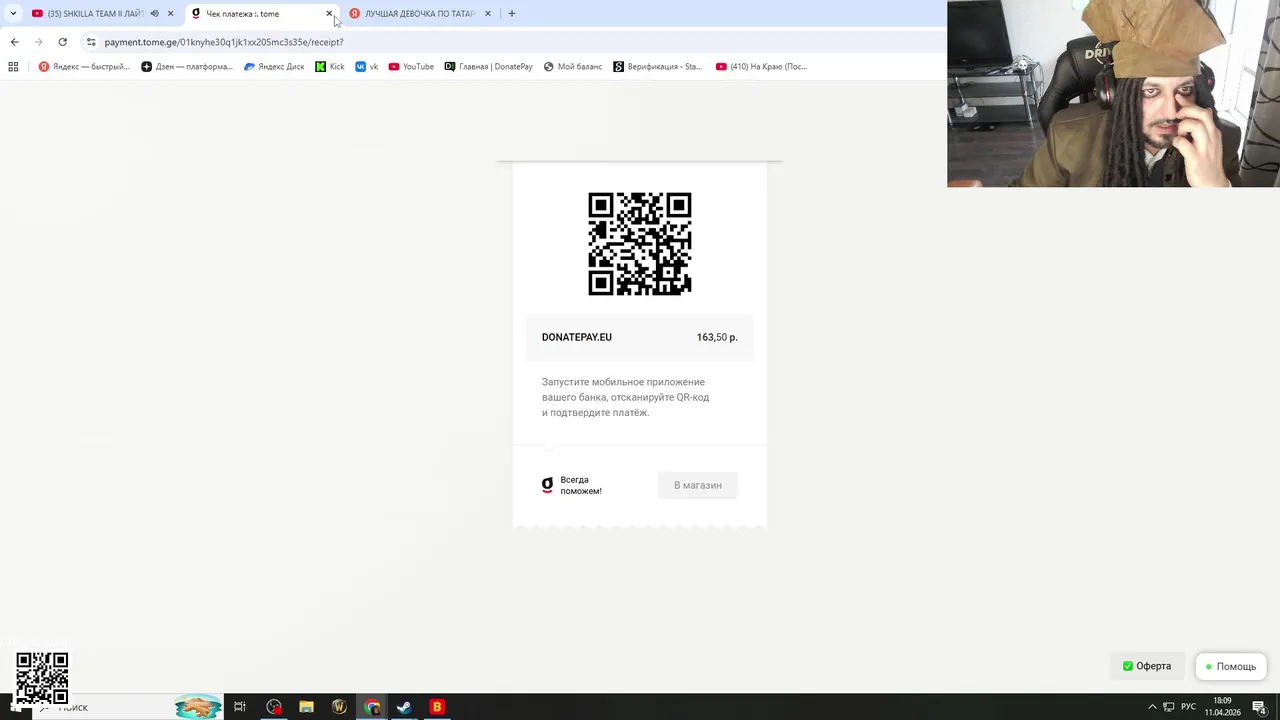Viewport: 1280px width, 720px height.
Task: Open the Яндекс Диск bookmark
Action: 274,67
